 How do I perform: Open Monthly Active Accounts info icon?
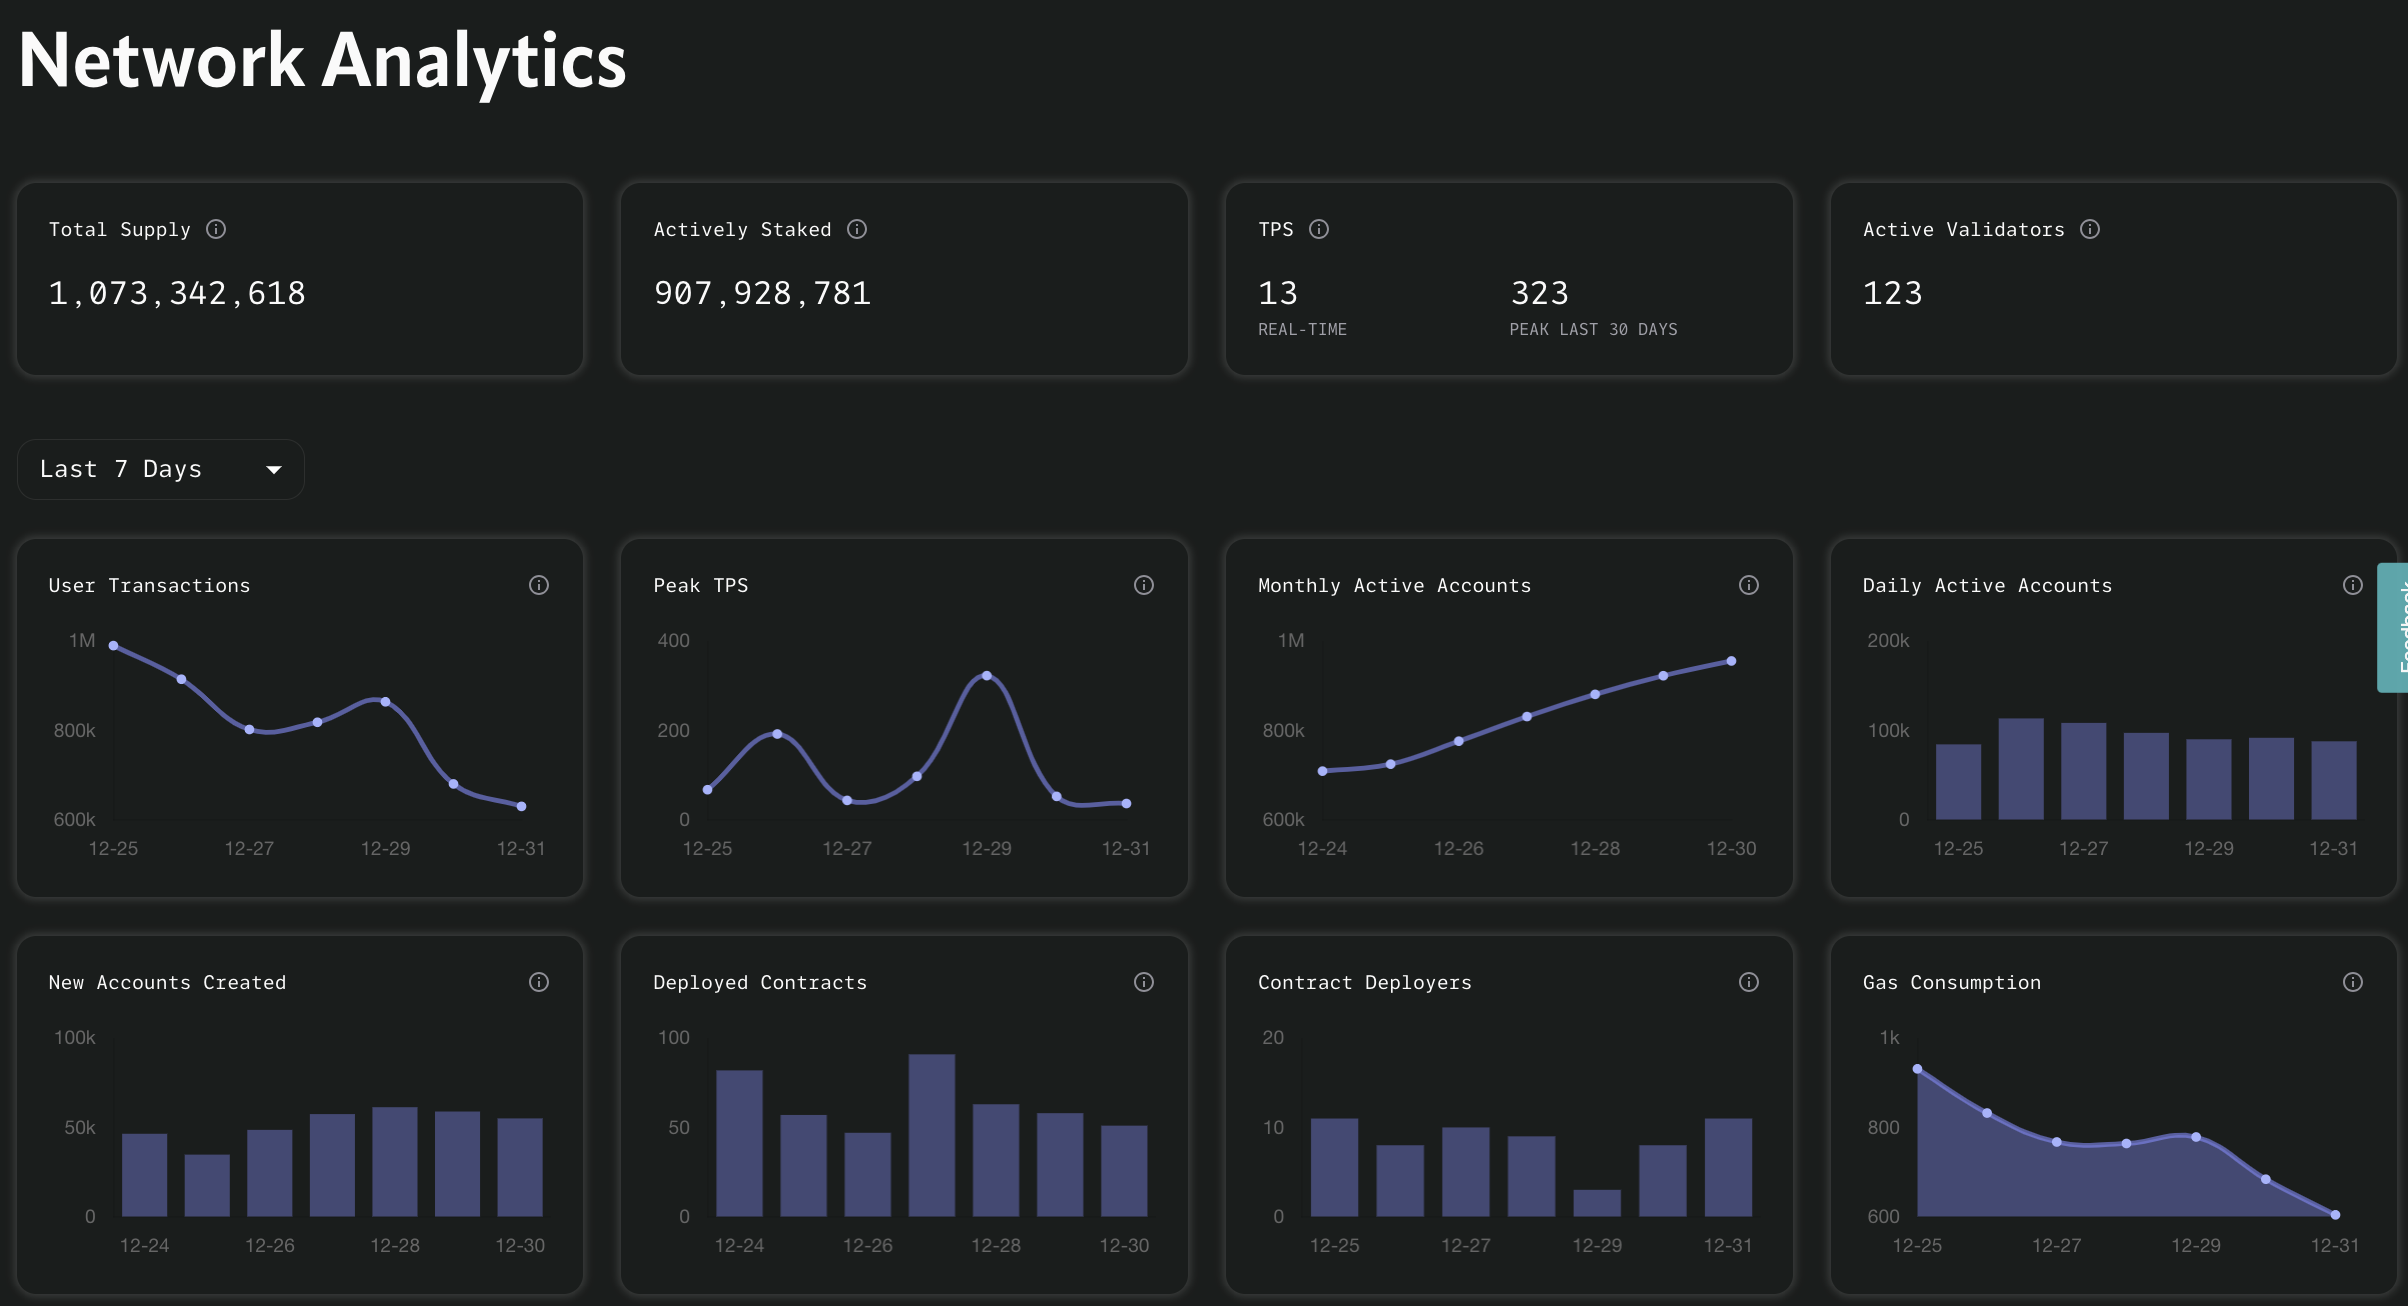(1749, 585)
